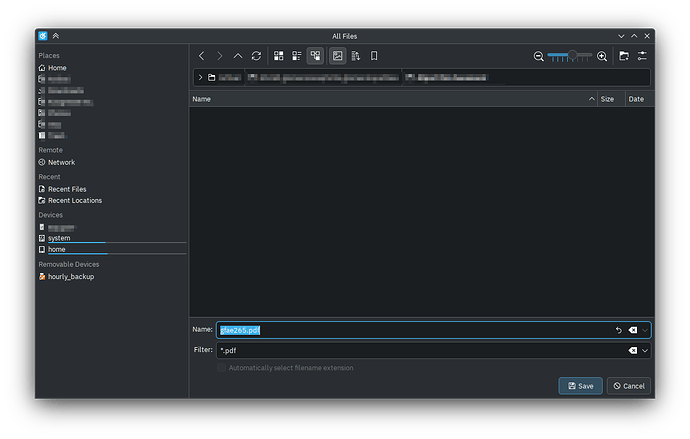The image size is (690, 439).
Task: Toggle the sort order arrow in Name header
Action: [x=591, y=99]
